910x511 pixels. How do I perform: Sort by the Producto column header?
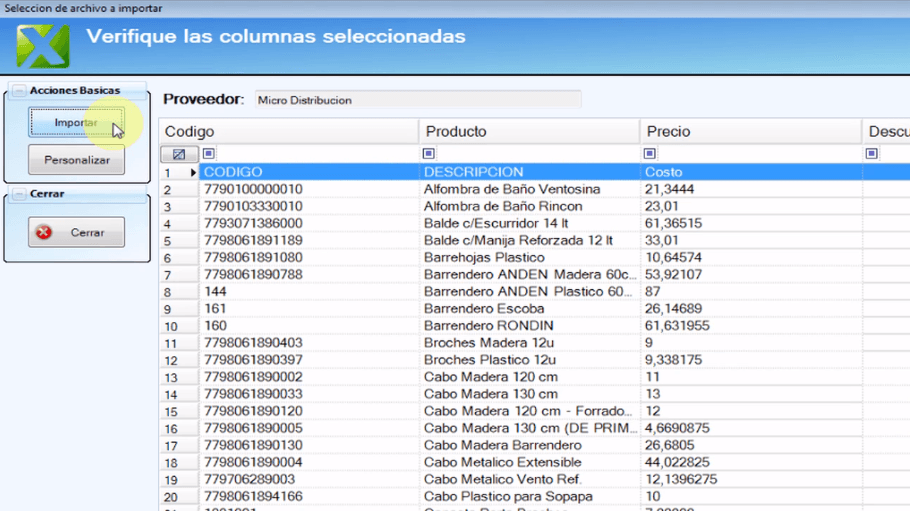pos(528,132)
